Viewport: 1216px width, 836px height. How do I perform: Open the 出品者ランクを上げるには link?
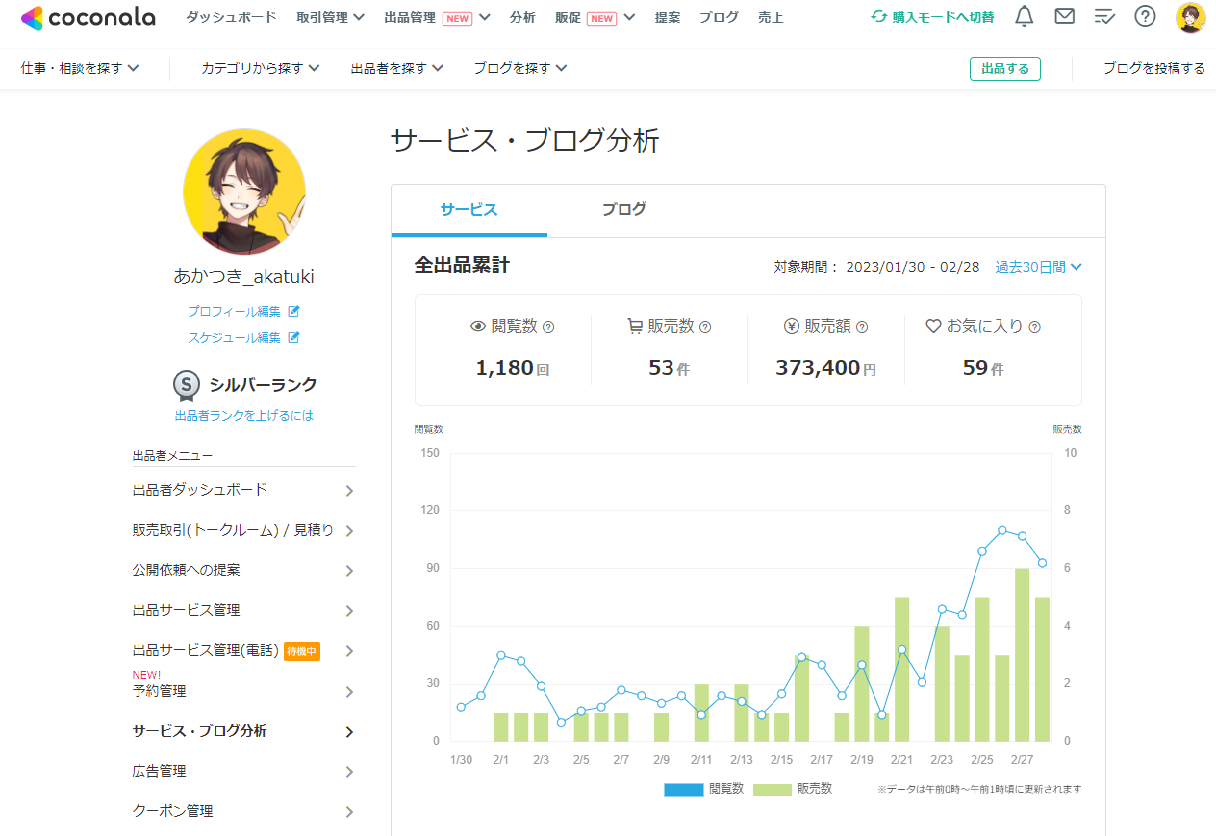pos(243,415)
